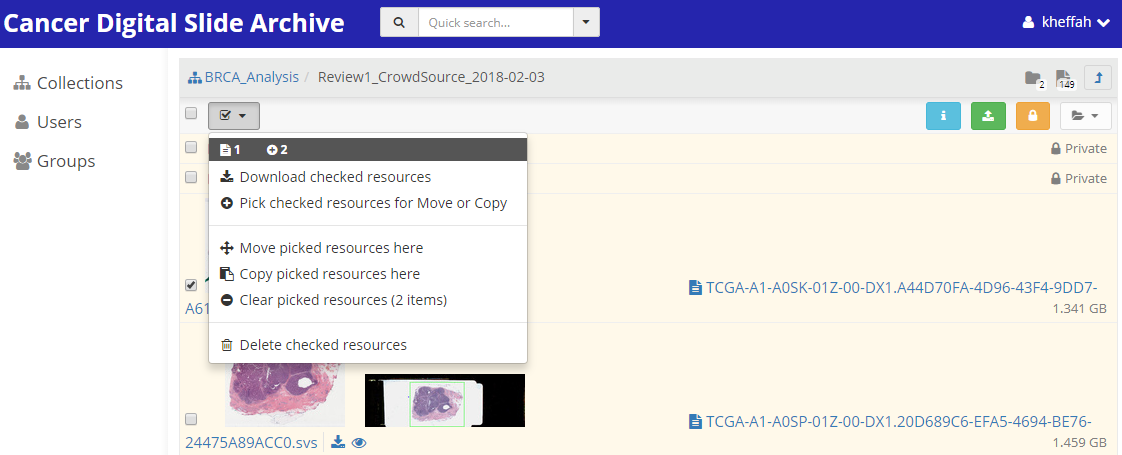
Task: Choose Clear picked resources (2 items)
Action: (x=368, y=300)
